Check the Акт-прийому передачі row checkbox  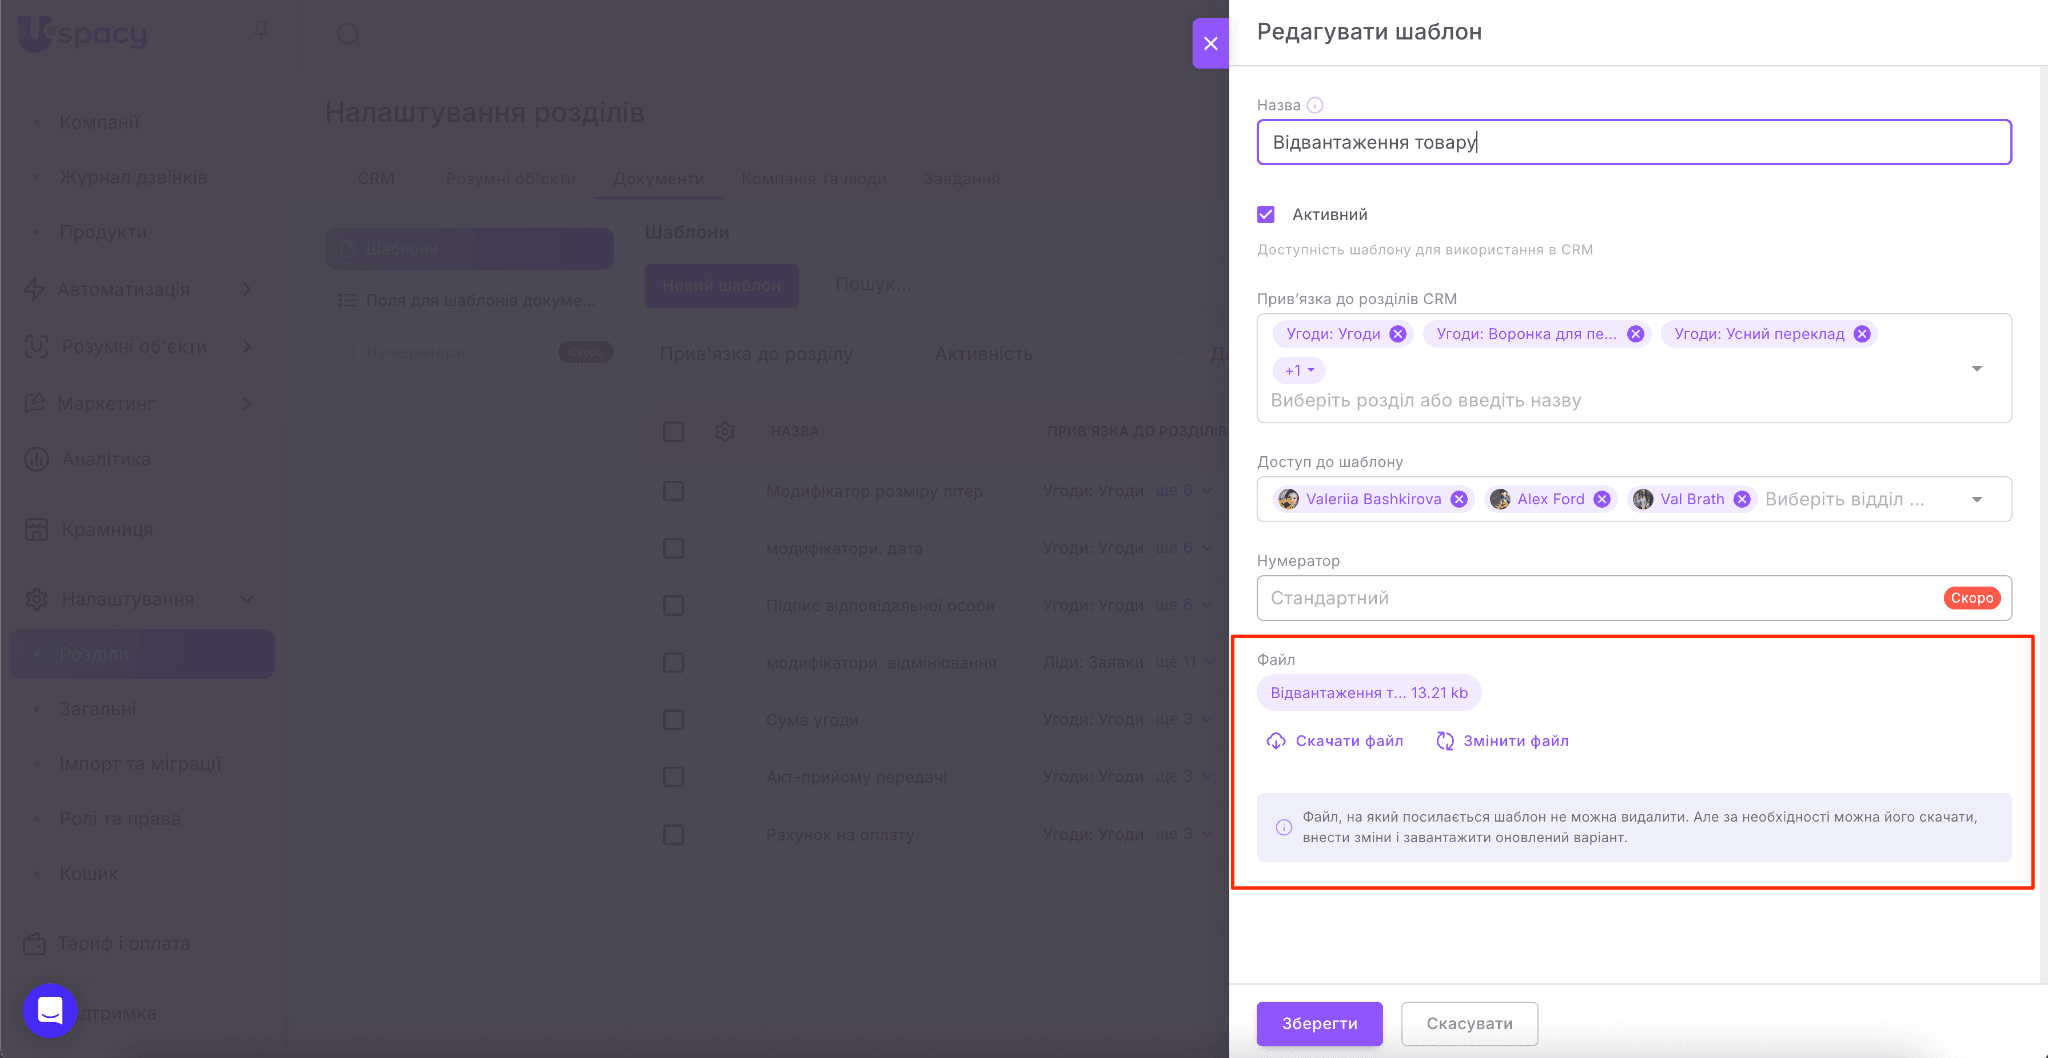[673, 777]
